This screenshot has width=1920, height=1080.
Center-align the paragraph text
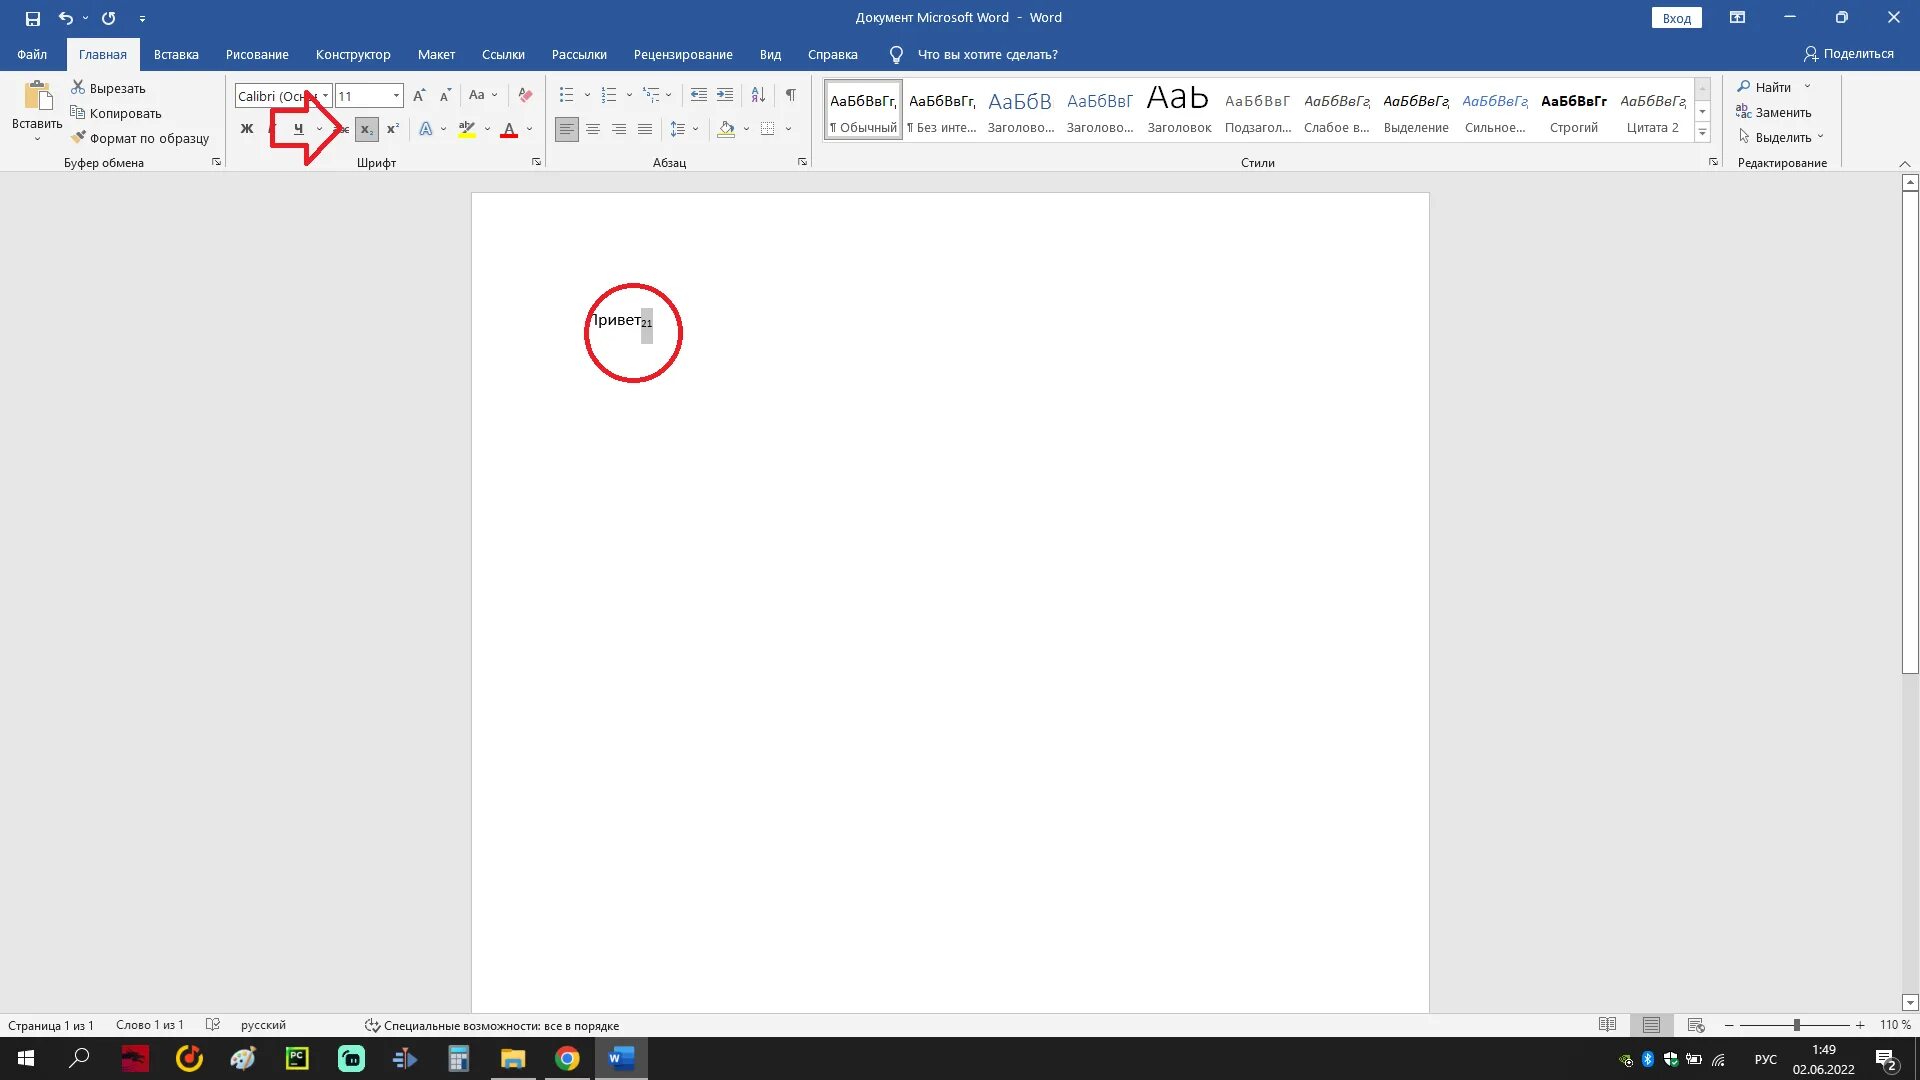pos(593,129)
